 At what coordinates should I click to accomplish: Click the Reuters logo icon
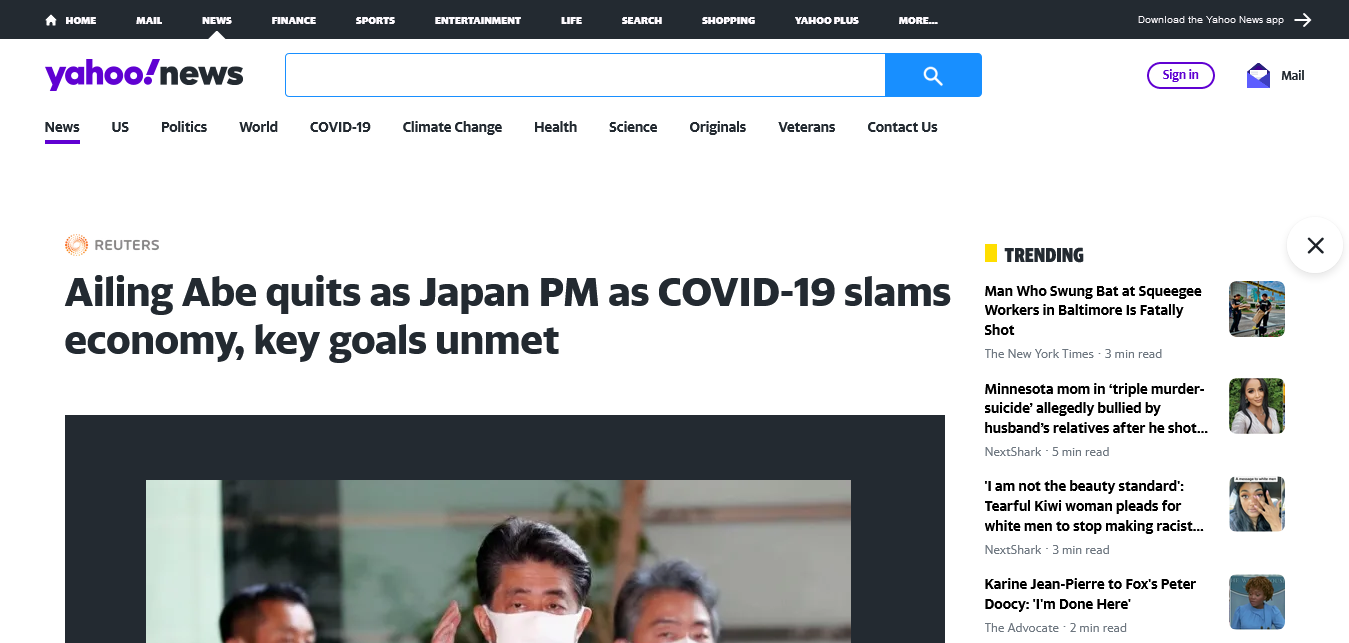pos(76,245)
